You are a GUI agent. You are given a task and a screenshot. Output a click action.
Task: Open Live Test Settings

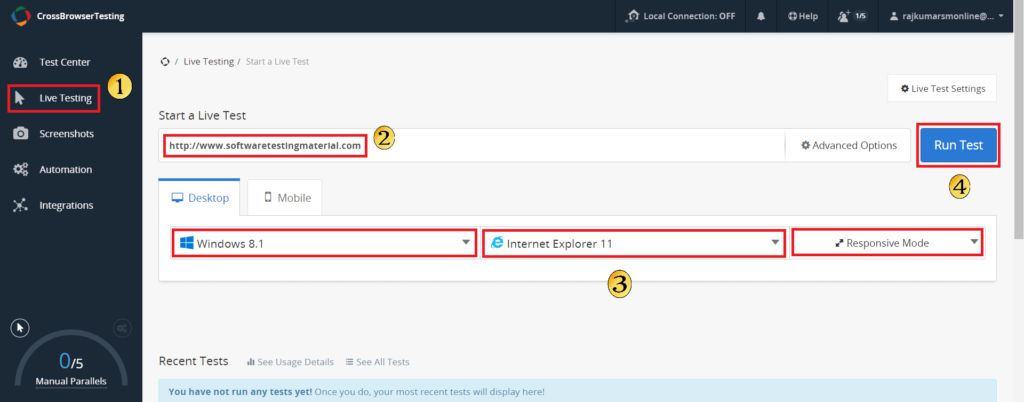click(x=941, y=89)
